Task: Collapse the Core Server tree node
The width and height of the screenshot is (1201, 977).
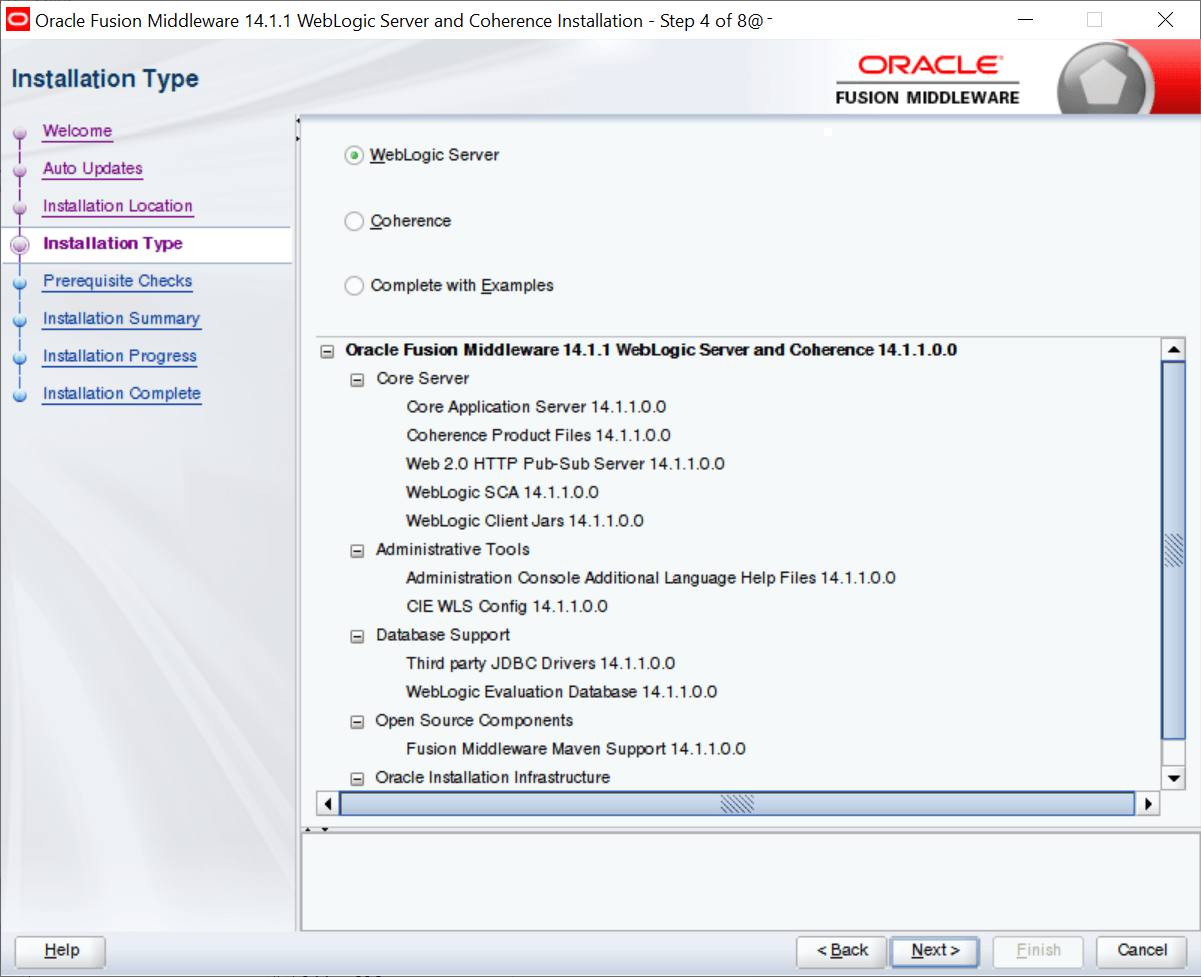Action: tap(357, 379)
